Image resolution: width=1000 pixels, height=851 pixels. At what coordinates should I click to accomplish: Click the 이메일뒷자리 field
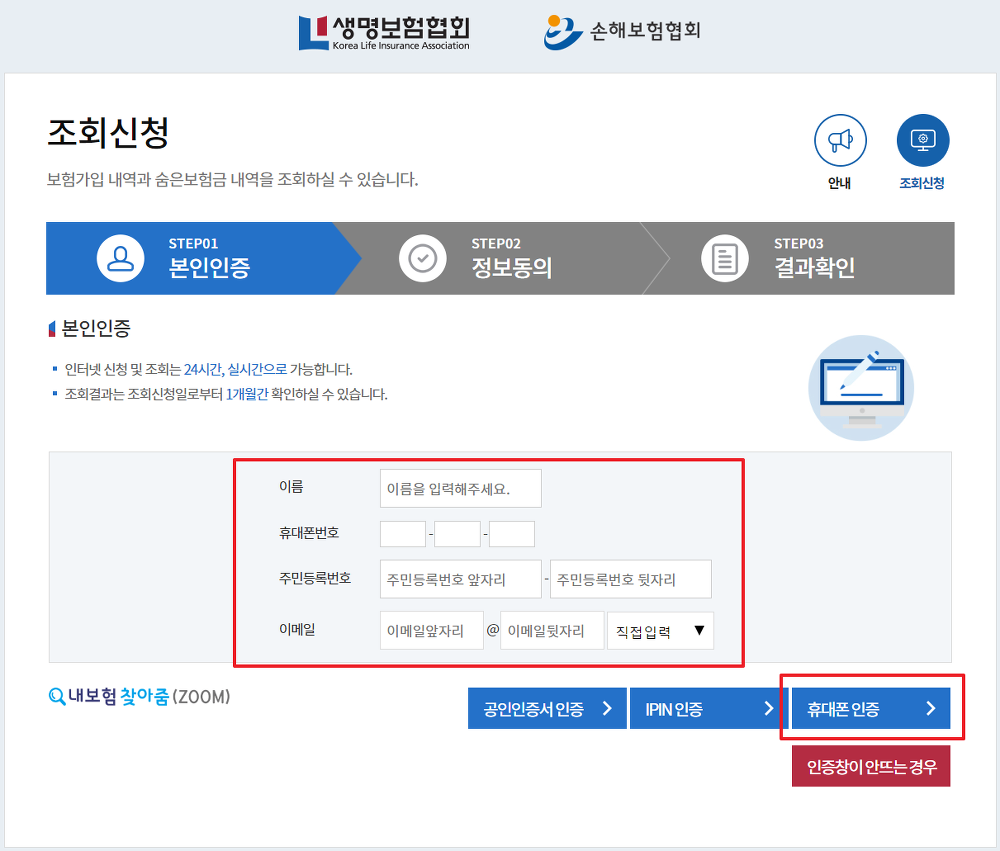coord(552,631)
